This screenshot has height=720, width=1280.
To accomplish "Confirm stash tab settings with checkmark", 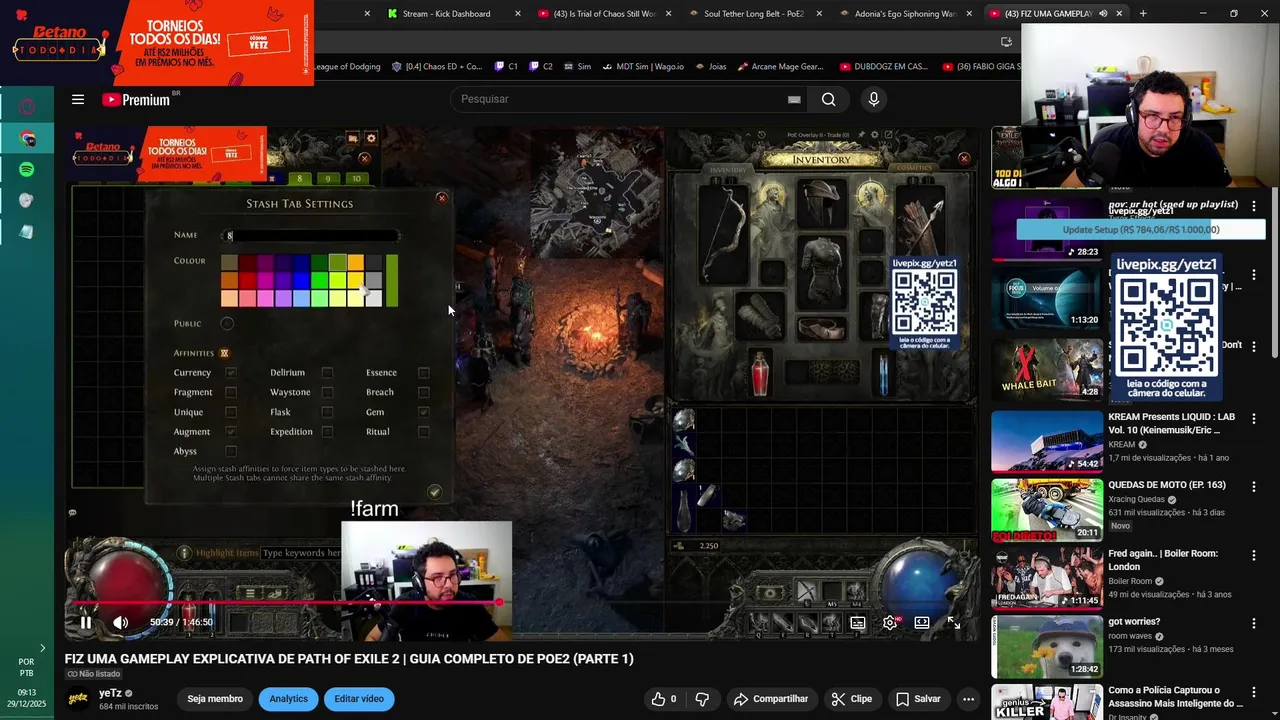I will 434,491.
